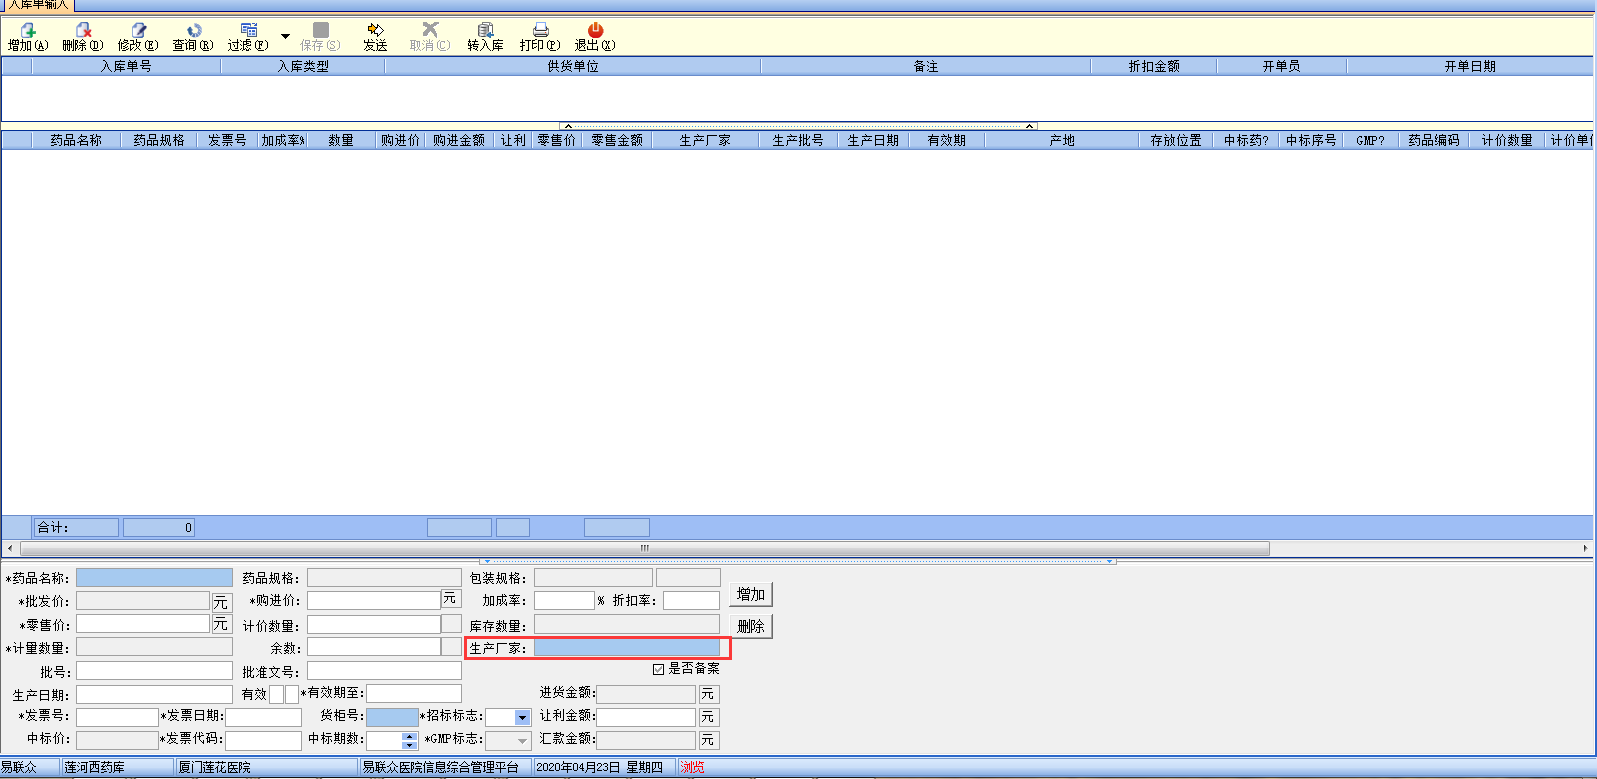Click the 元 button beside 让利金额

click(708, 717)
